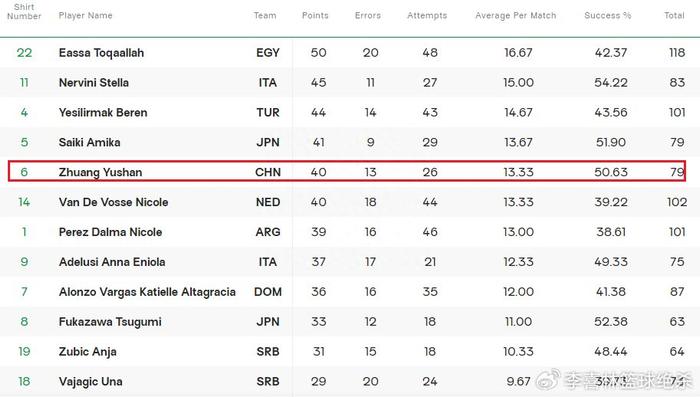Image resolution: width=700 pixels, height=397 pixels.
Task: Open player Eassa Toqaallah's name link
Action: coord(101,53)
